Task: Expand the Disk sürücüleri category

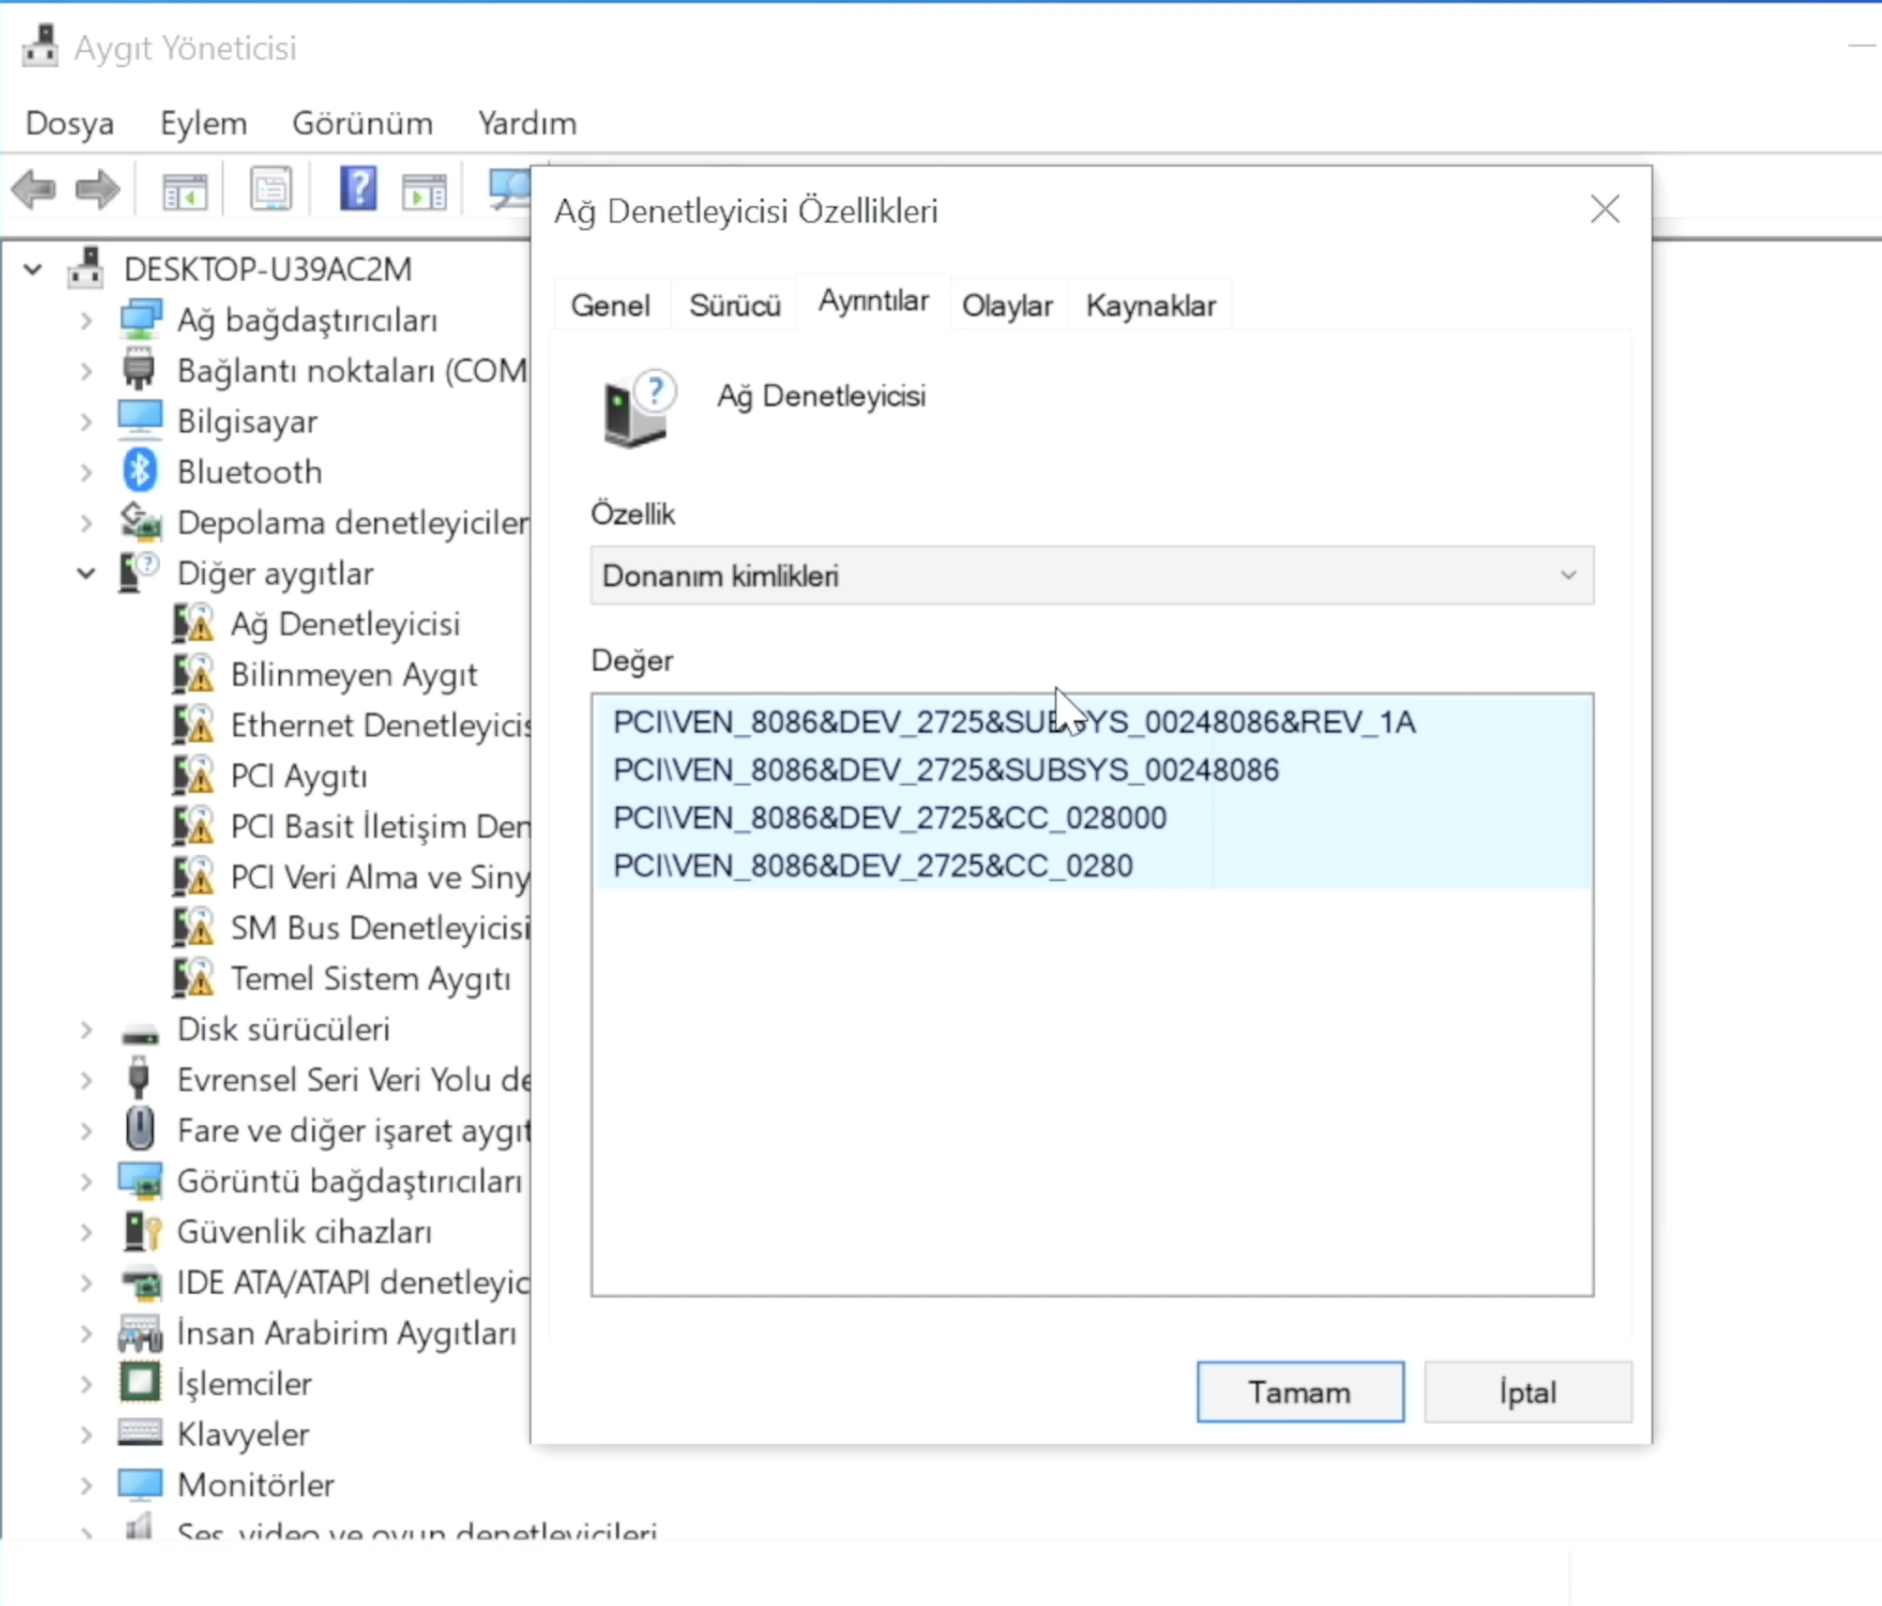Action: (86, 1029)
